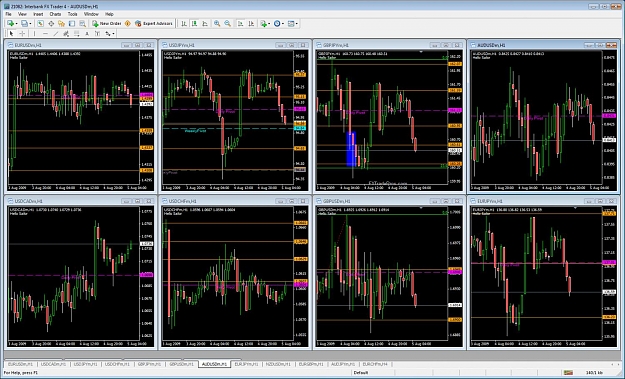Toggle chart Auto Scroll
The width and height of the screenshot is (625, 379).
[240, 24]
